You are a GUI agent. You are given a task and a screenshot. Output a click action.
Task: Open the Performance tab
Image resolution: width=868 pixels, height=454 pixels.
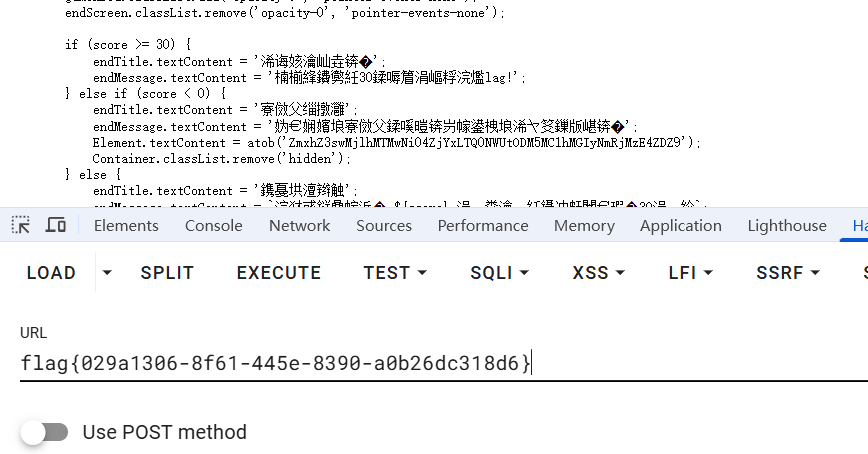[x=483, y=226]
